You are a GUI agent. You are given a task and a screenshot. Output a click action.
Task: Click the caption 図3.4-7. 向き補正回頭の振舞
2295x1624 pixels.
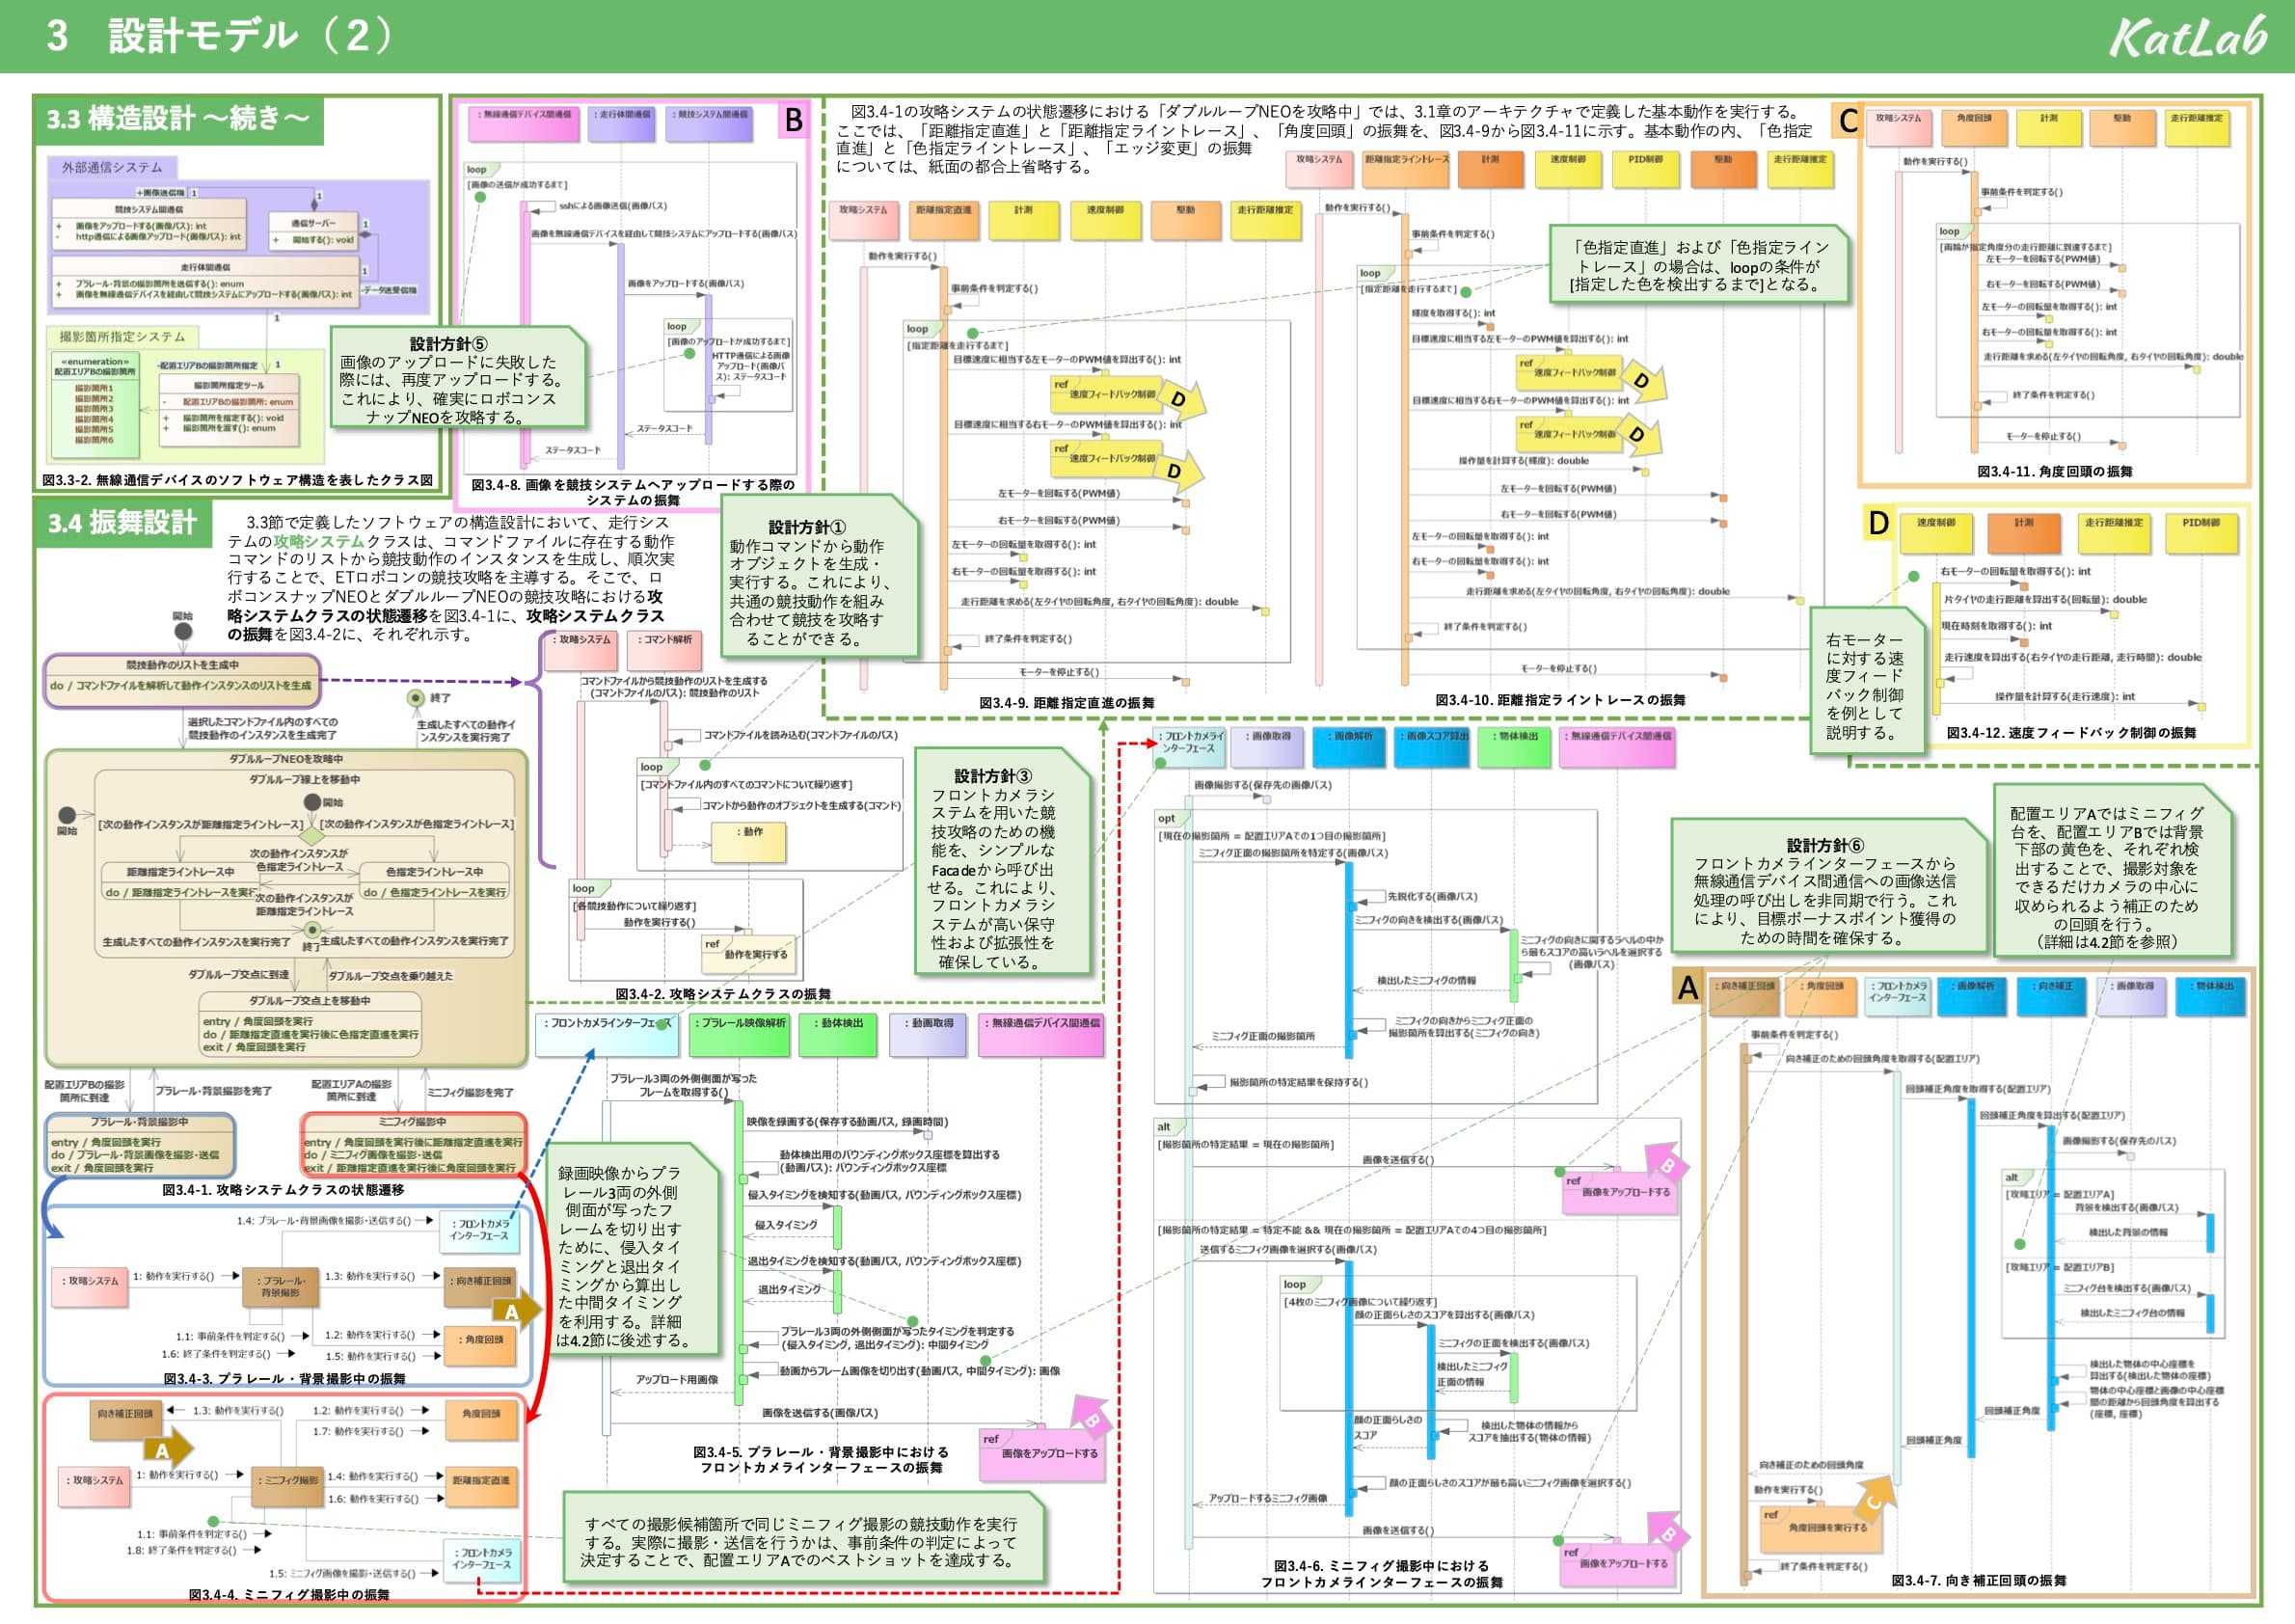pyautogui.click(x=1978, y=1580)
